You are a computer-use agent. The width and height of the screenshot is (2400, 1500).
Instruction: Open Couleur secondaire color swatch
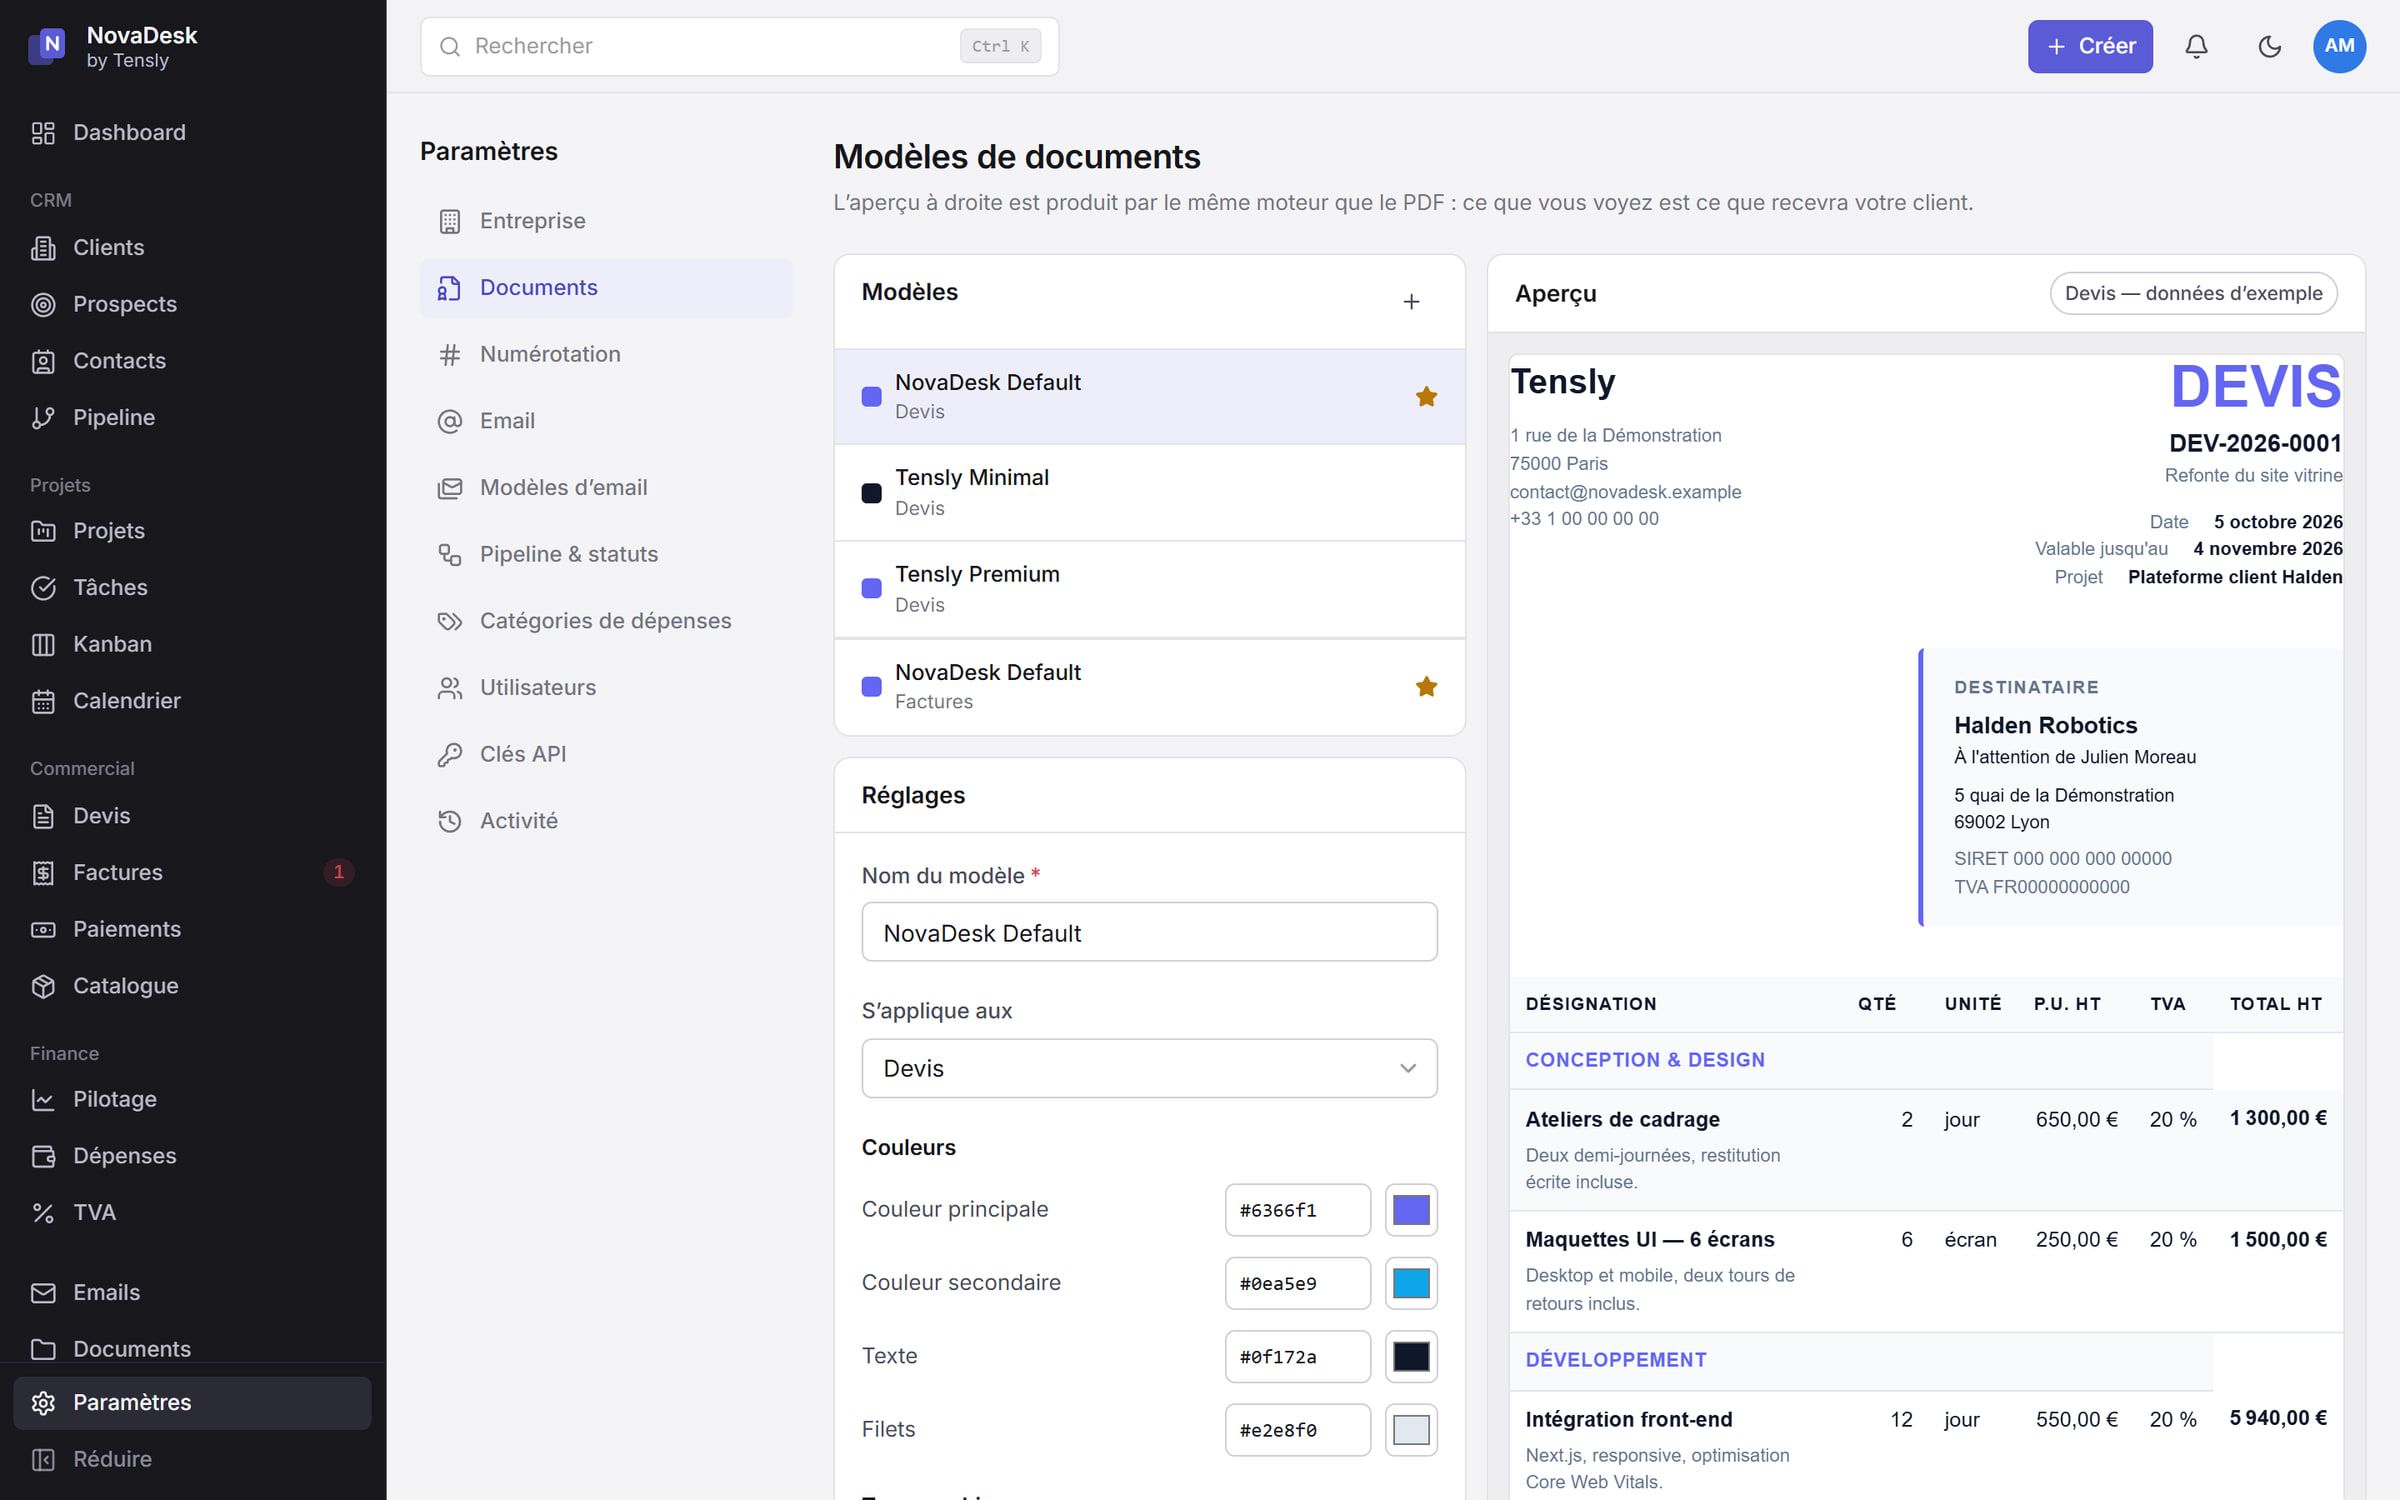coord(1411,1283)
